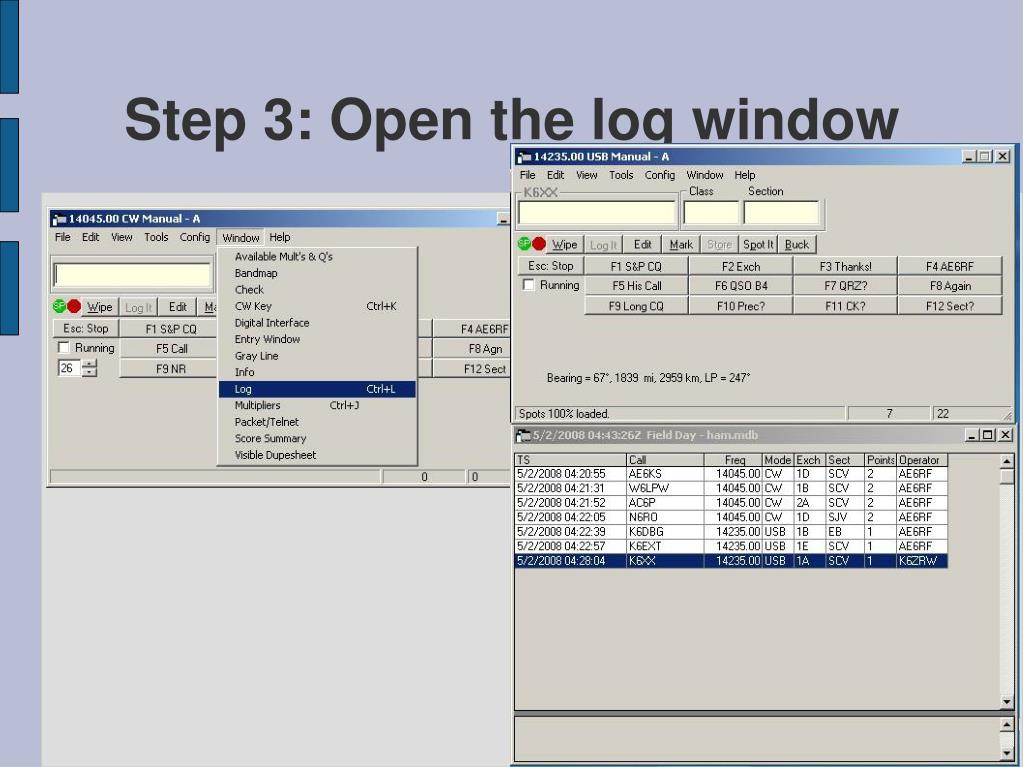Click log scrollbar up arrow
This screenshot has height=767, width=1023.
(x=1006, y=461)
